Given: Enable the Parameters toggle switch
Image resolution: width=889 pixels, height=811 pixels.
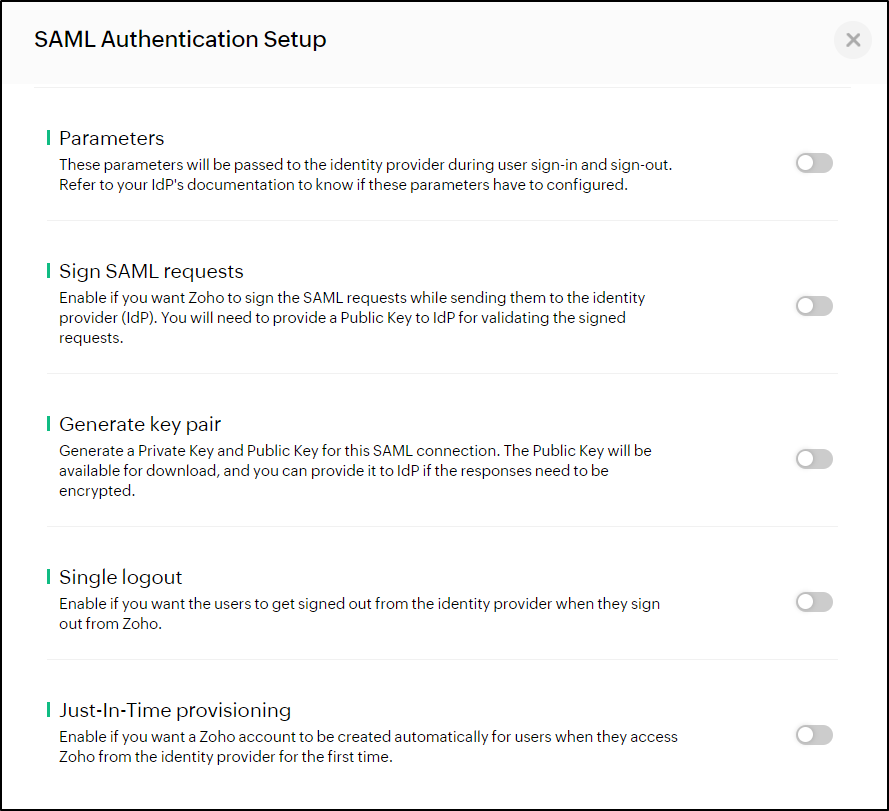Looking at the screenshot, I should (814, 163).
